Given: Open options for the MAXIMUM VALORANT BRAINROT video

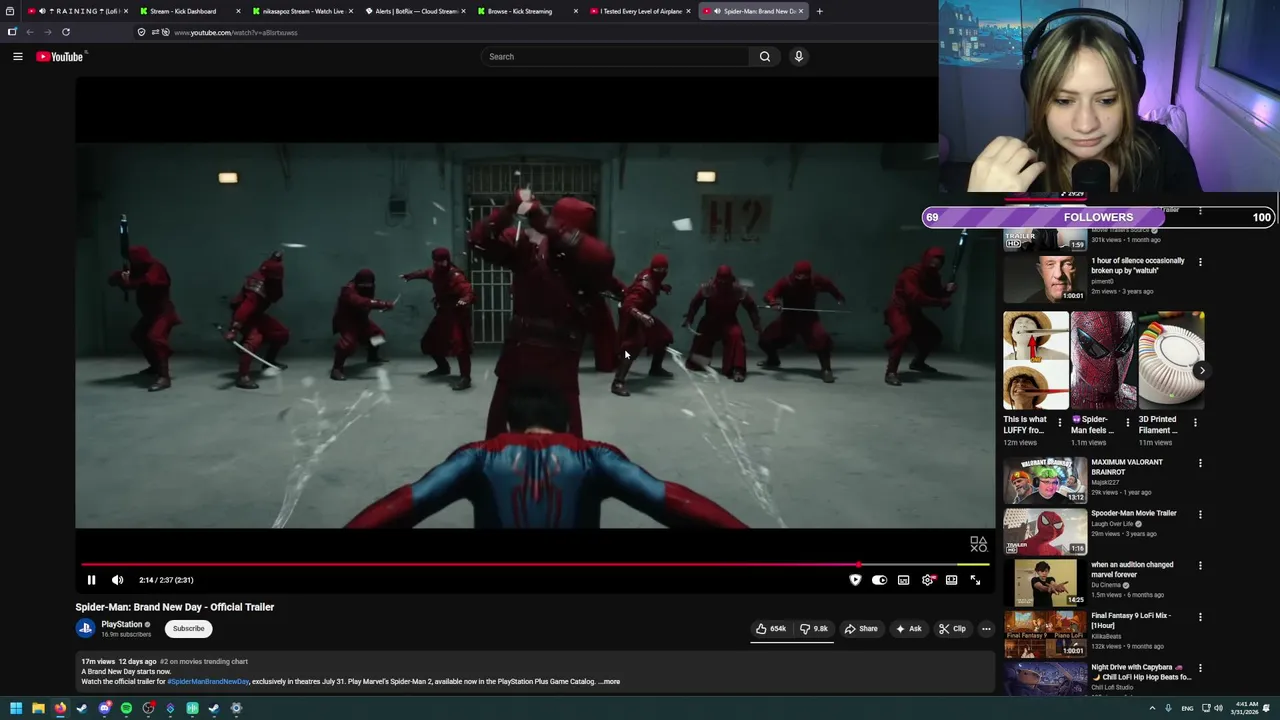Looking at the screenshot, I should 1200,464.
